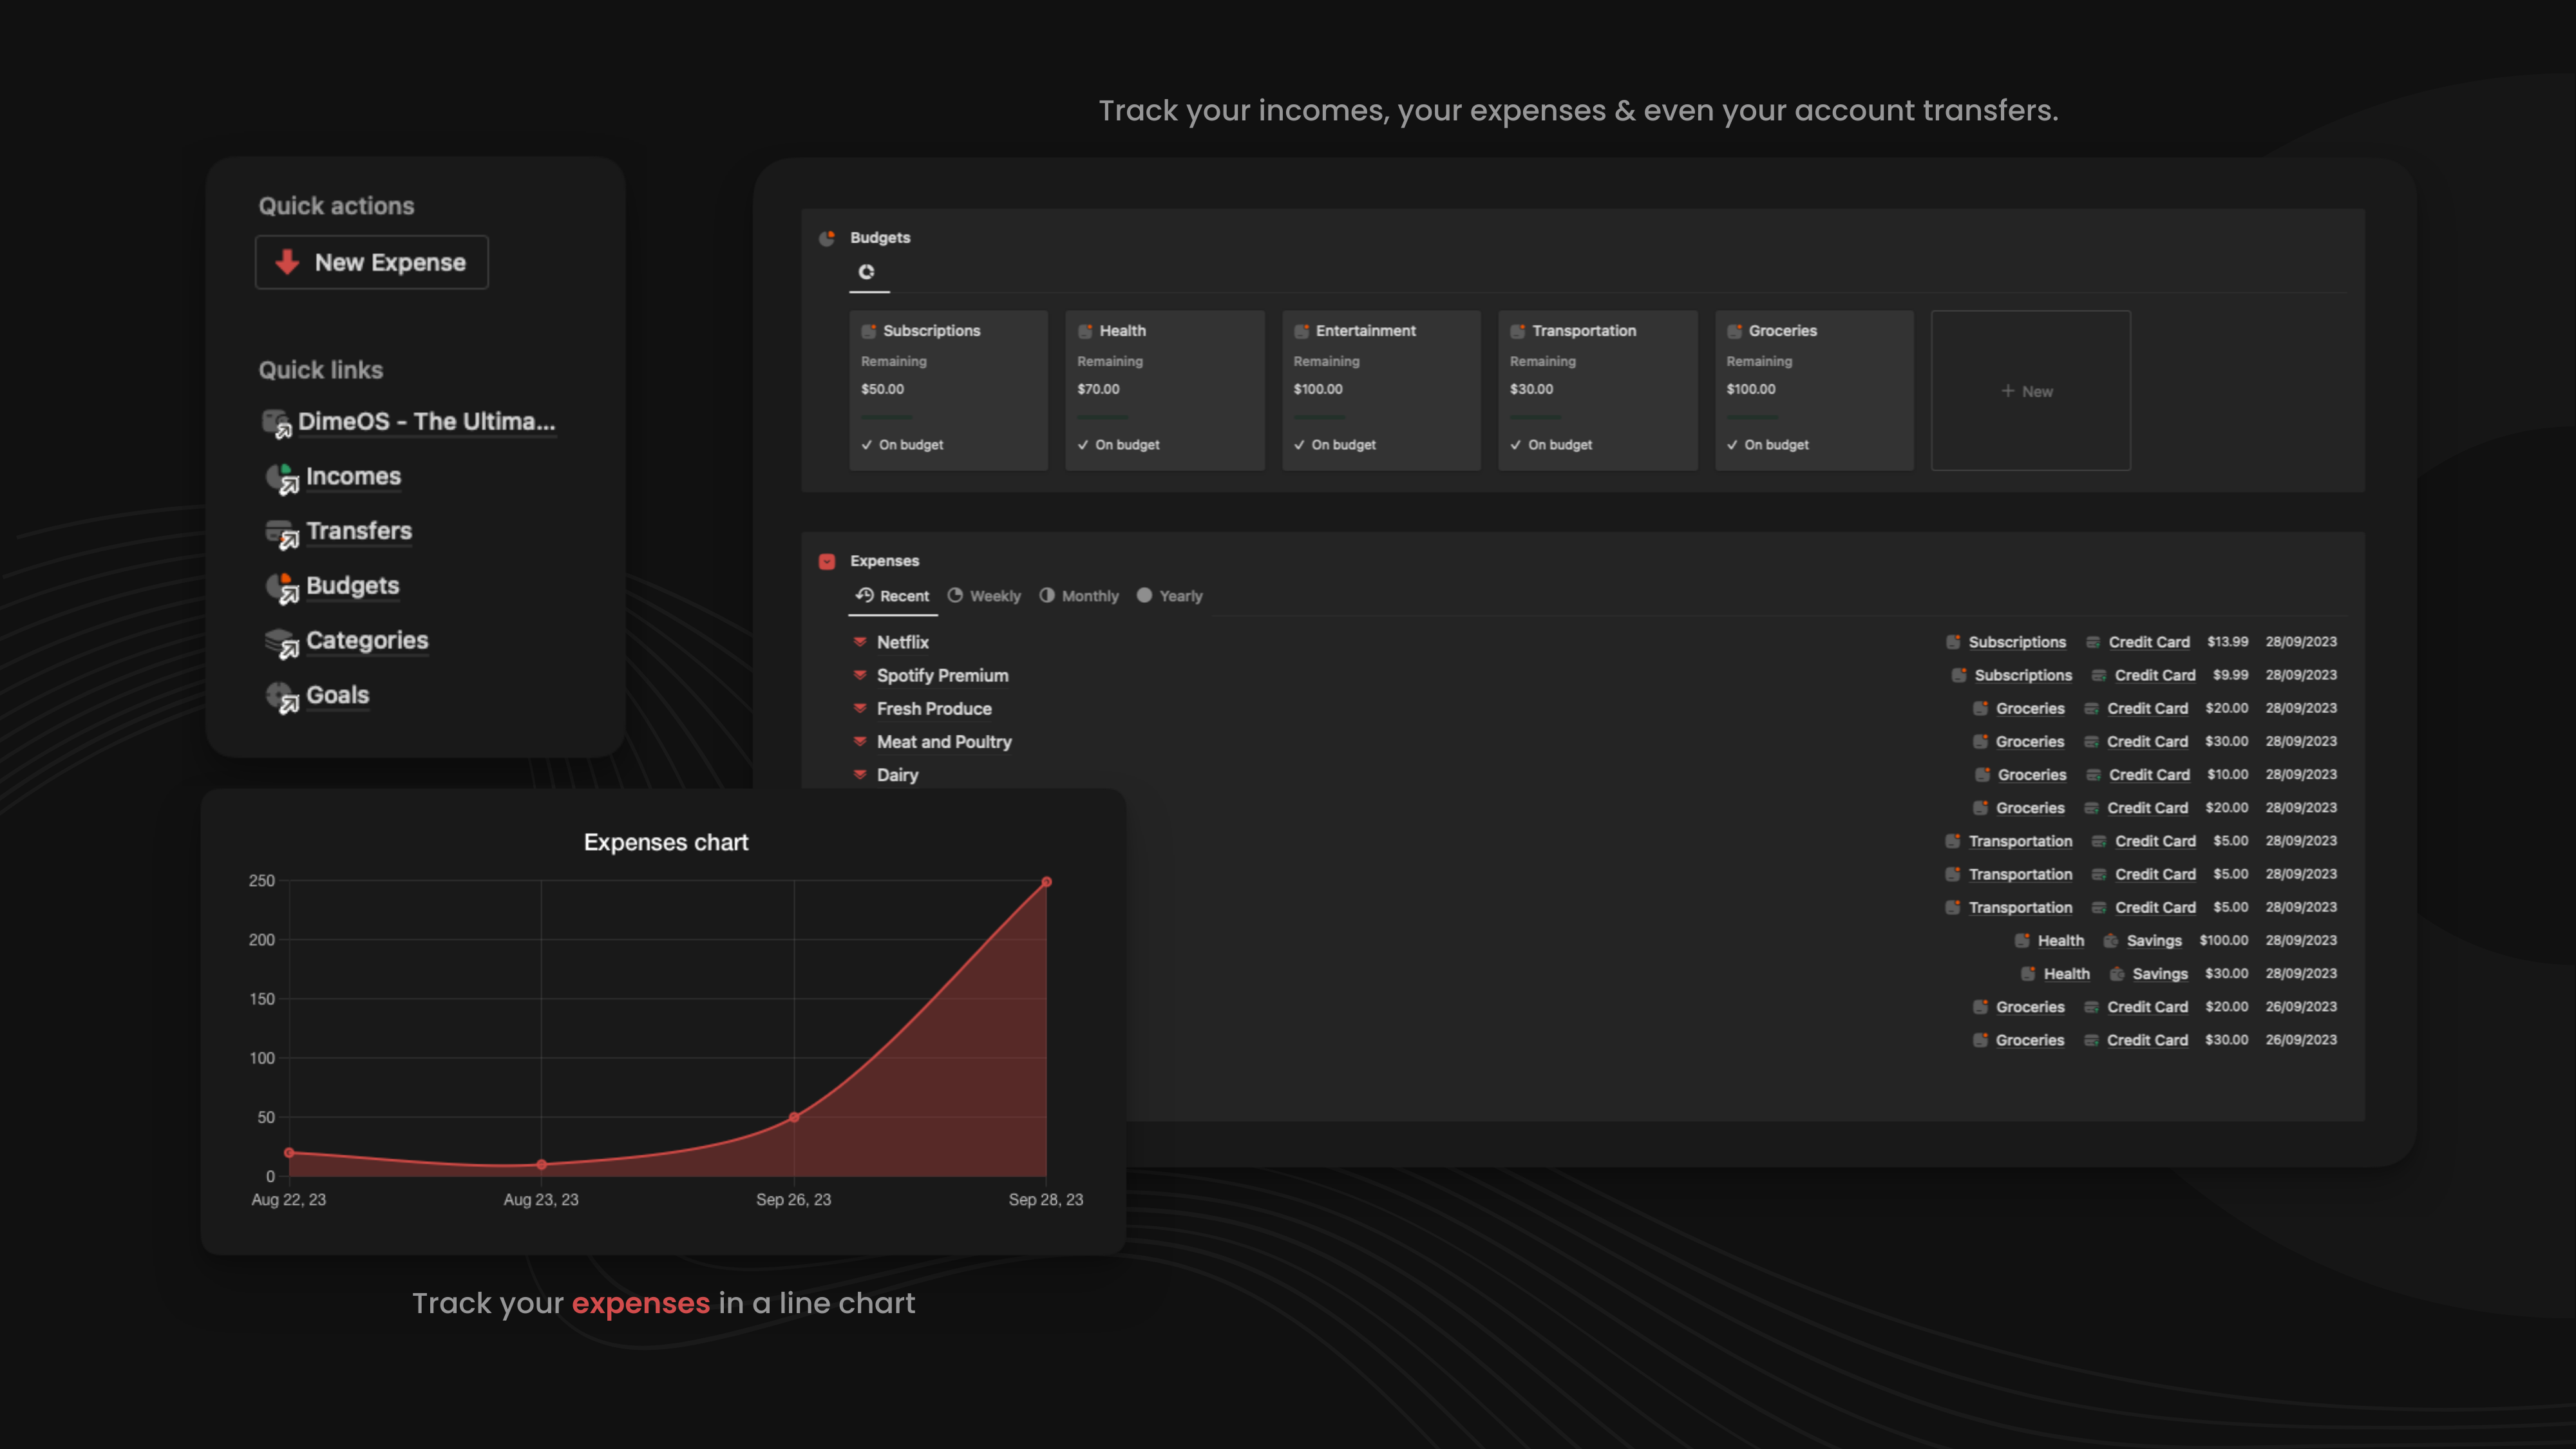Open the Subscriptions budget card
2576x1449 pixels.
click(948, 390)
